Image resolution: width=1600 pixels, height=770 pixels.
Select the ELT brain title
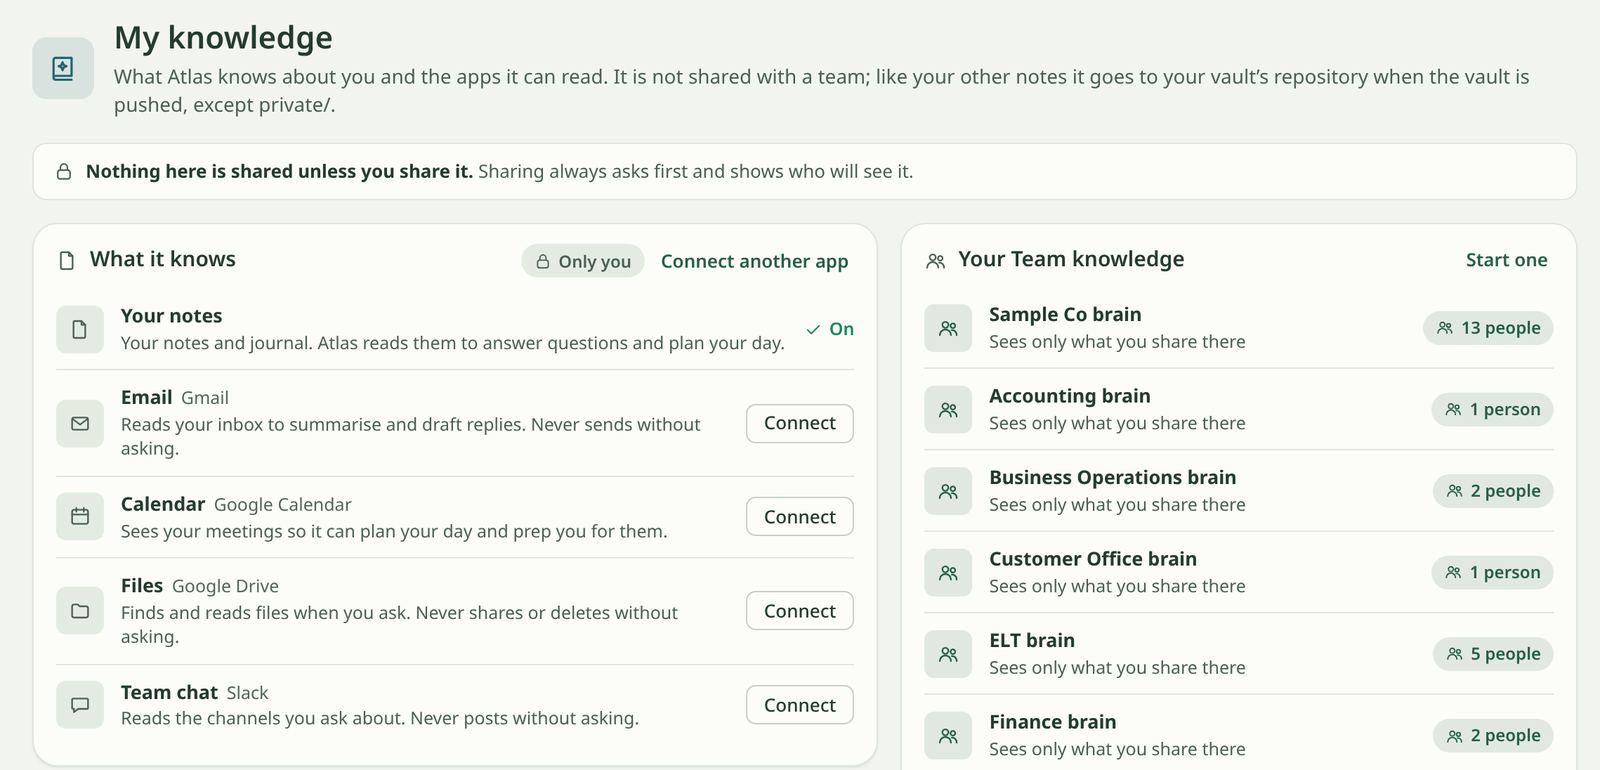[x=1032, y=640]
